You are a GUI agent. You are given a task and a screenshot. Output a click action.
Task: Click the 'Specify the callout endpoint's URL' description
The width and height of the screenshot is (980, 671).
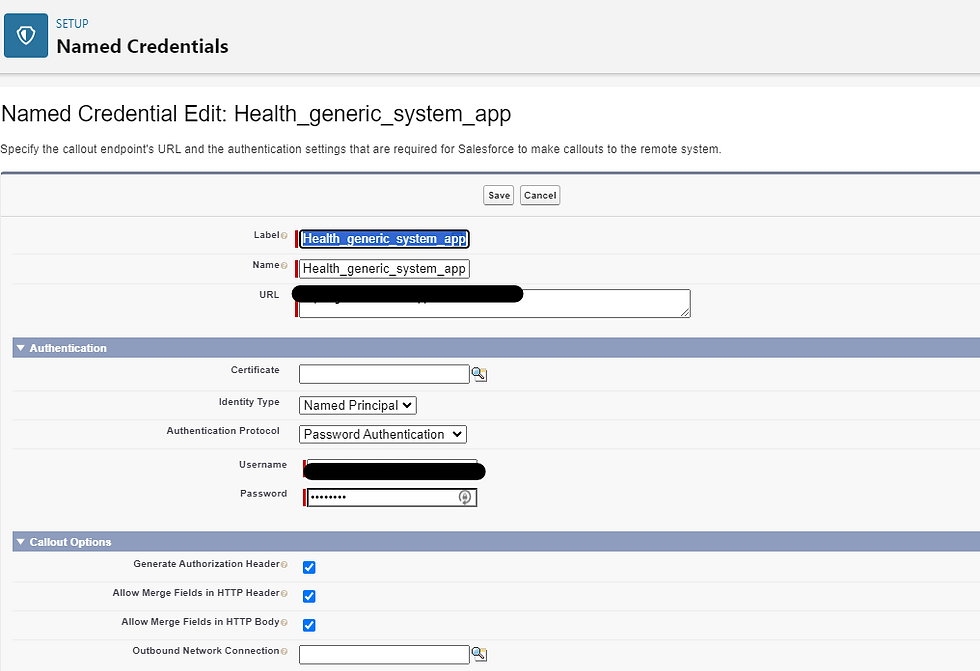tap(361, 149)
